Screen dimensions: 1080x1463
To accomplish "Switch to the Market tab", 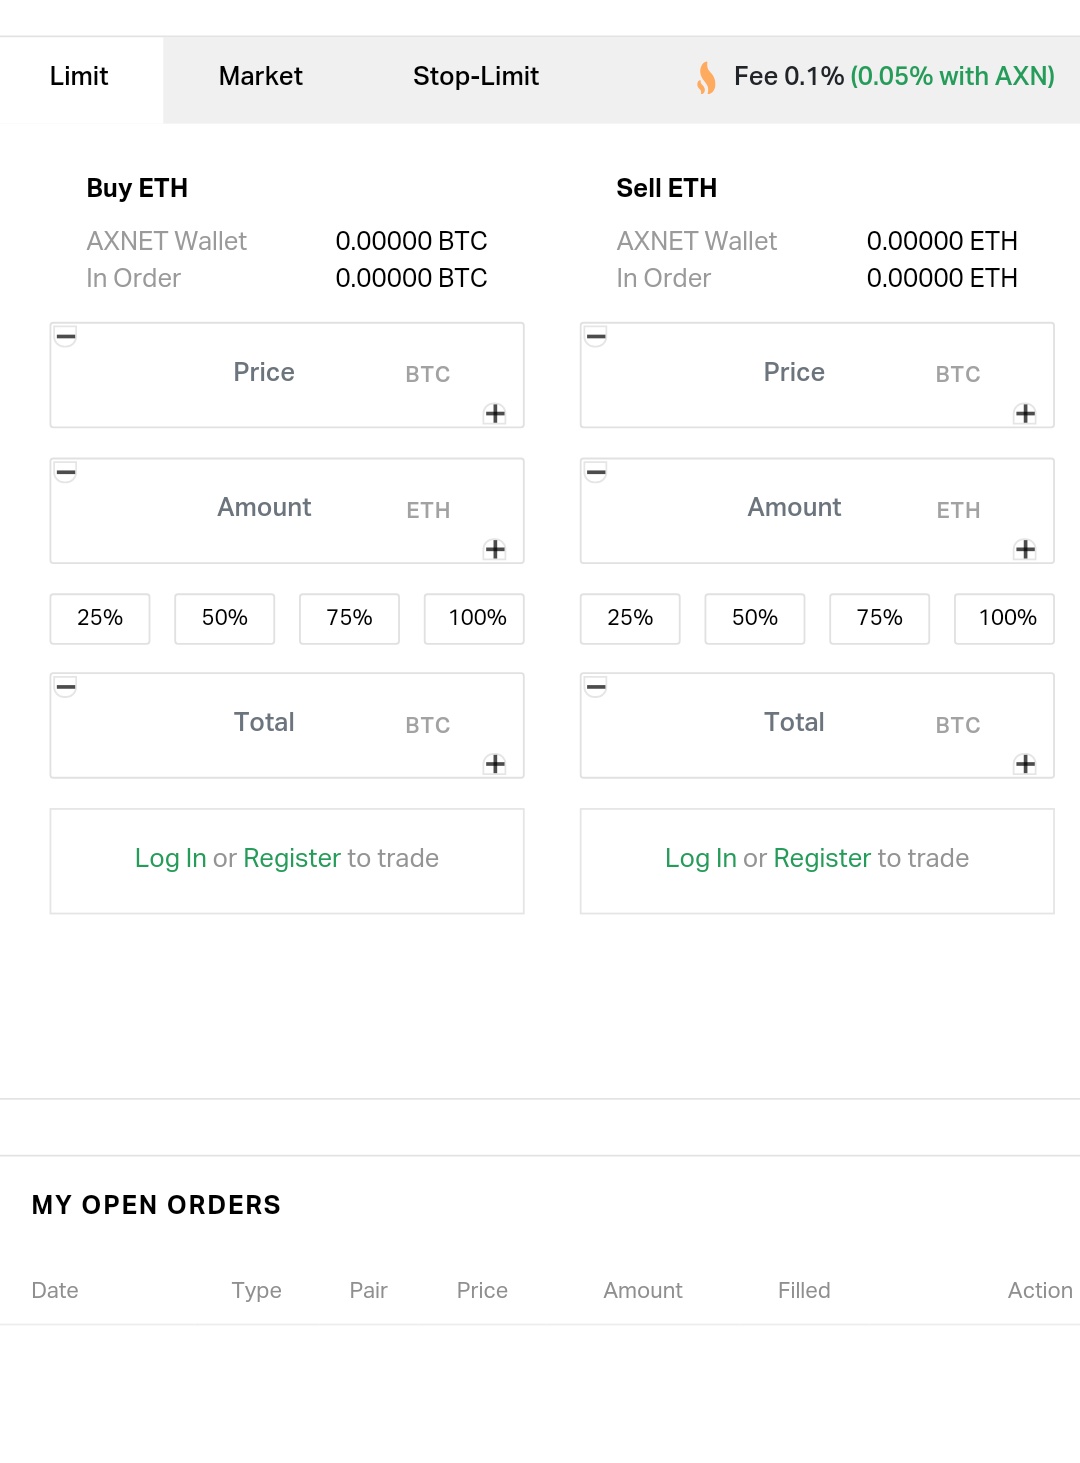I will [x=260, y=77].
